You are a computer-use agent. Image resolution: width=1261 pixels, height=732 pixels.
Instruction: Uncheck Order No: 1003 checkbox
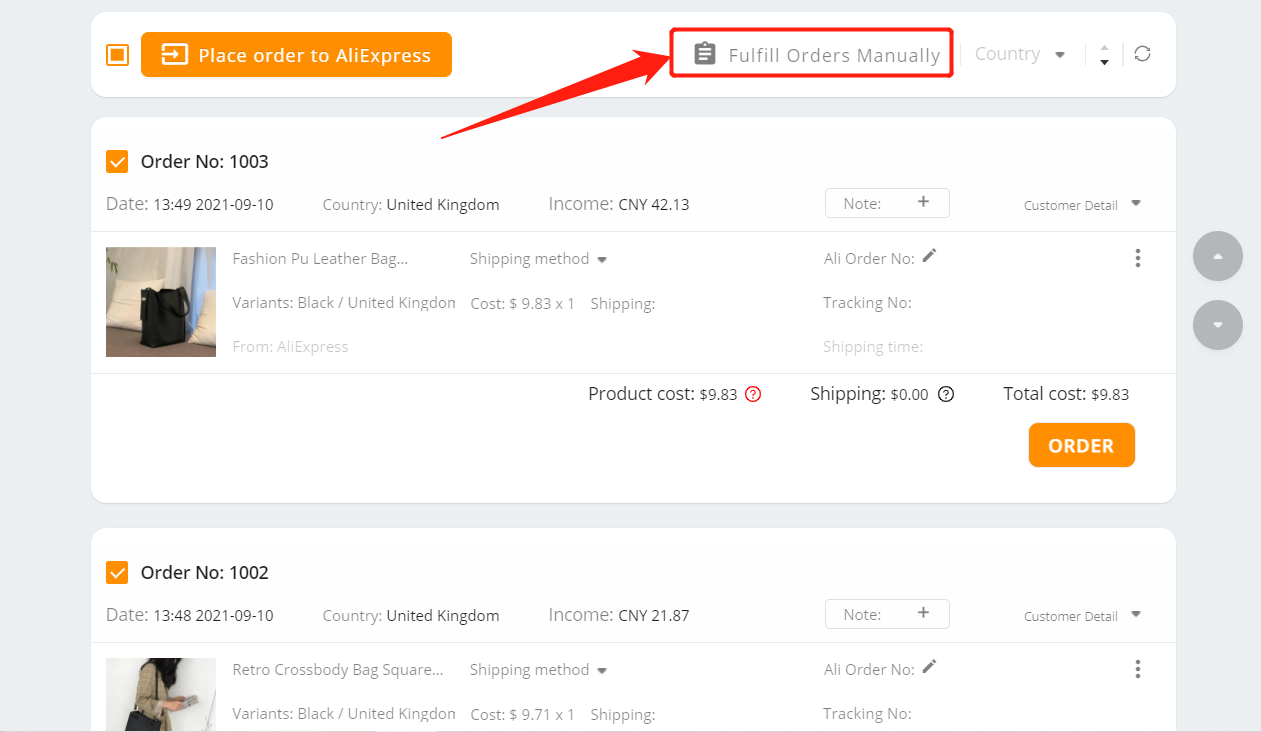(x=117, y=161)
